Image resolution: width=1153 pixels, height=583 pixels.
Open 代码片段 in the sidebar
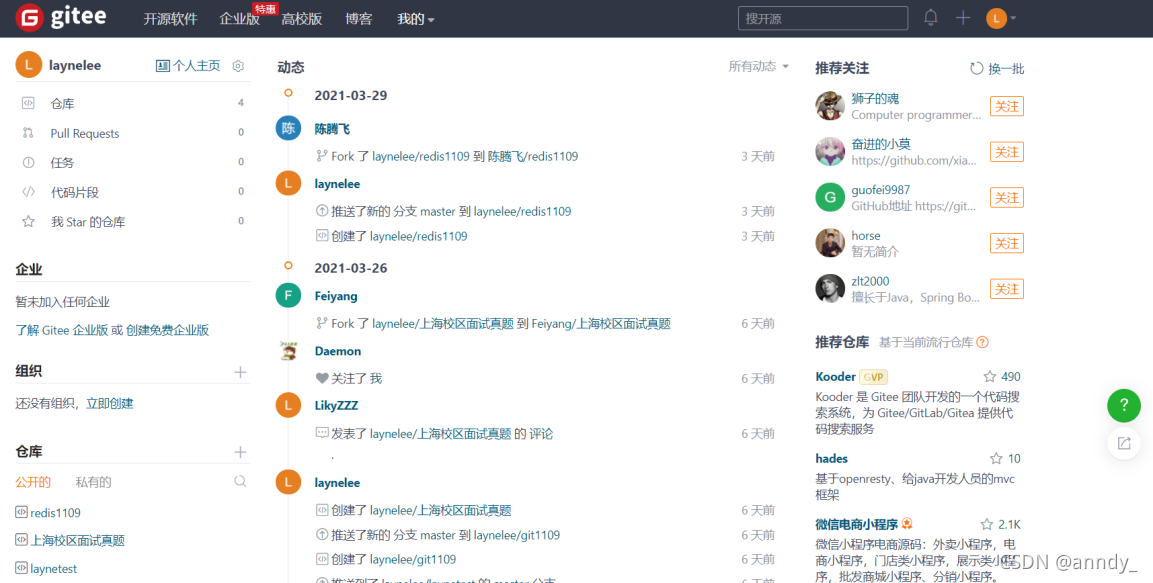coord(74,192)
